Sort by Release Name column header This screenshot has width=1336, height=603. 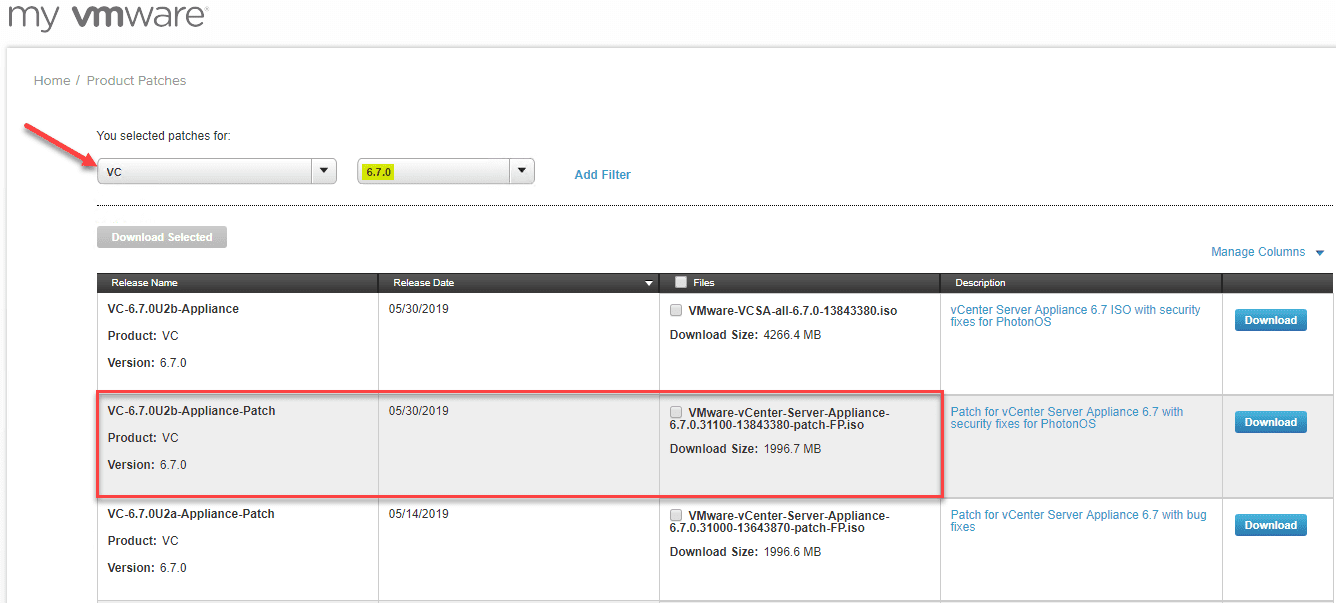(x=237, y=283)
